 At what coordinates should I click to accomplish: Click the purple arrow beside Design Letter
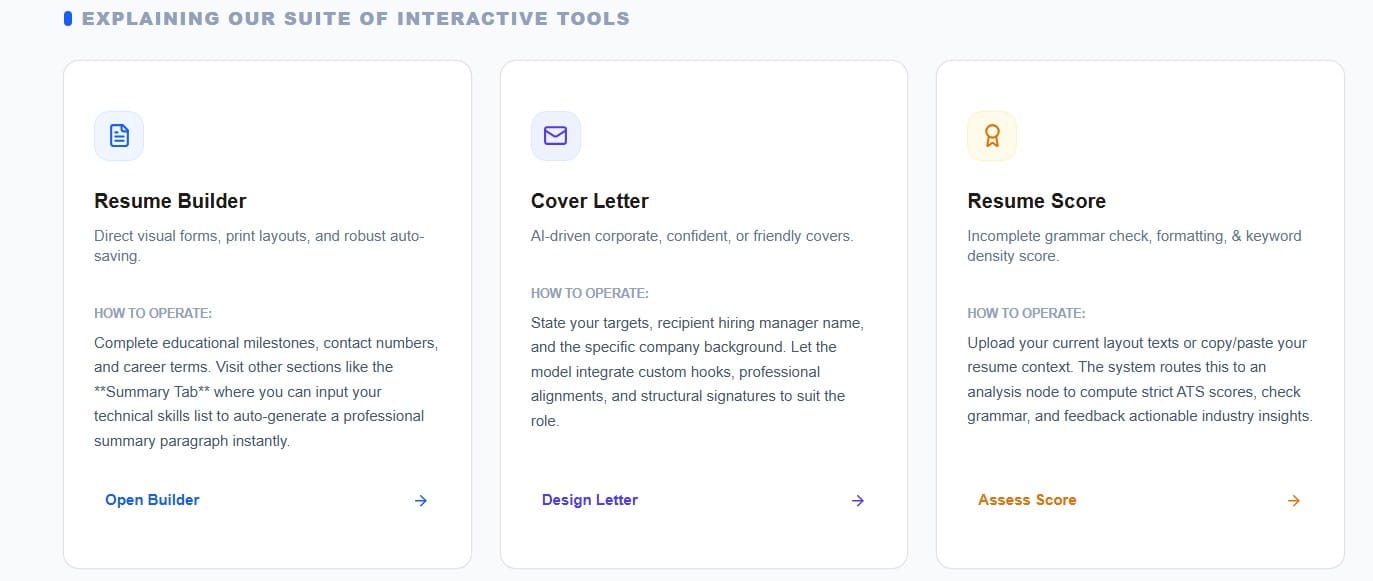click(858, 501)
